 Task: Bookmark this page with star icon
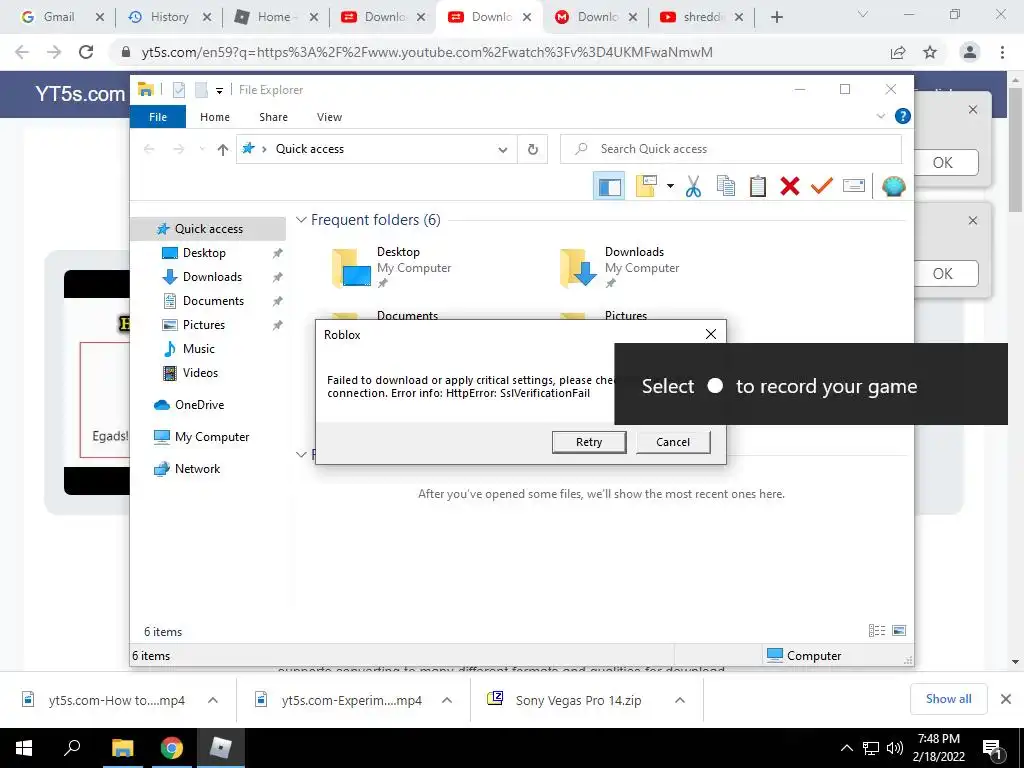pos(930,52)
